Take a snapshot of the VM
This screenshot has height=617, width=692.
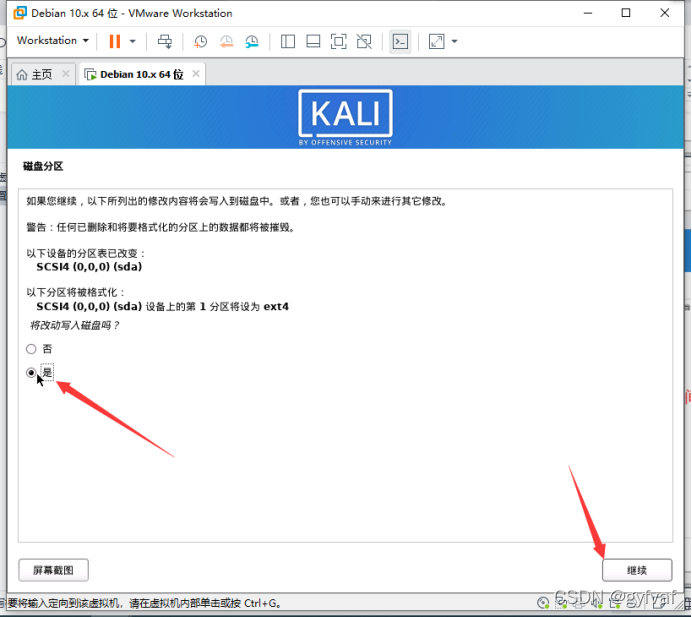(200, 41)
